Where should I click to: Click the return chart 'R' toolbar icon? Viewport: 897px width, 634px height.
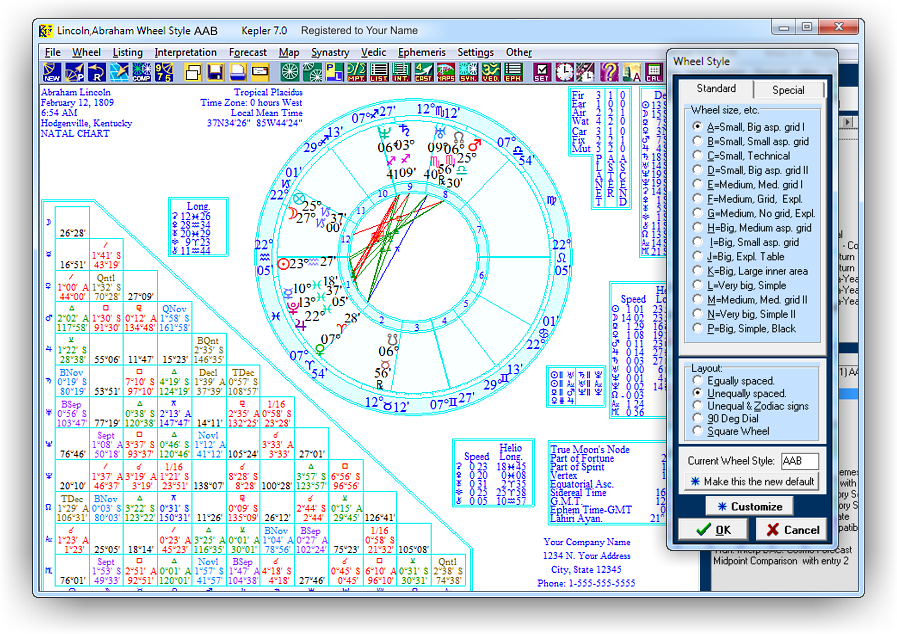tap(96, 72)
